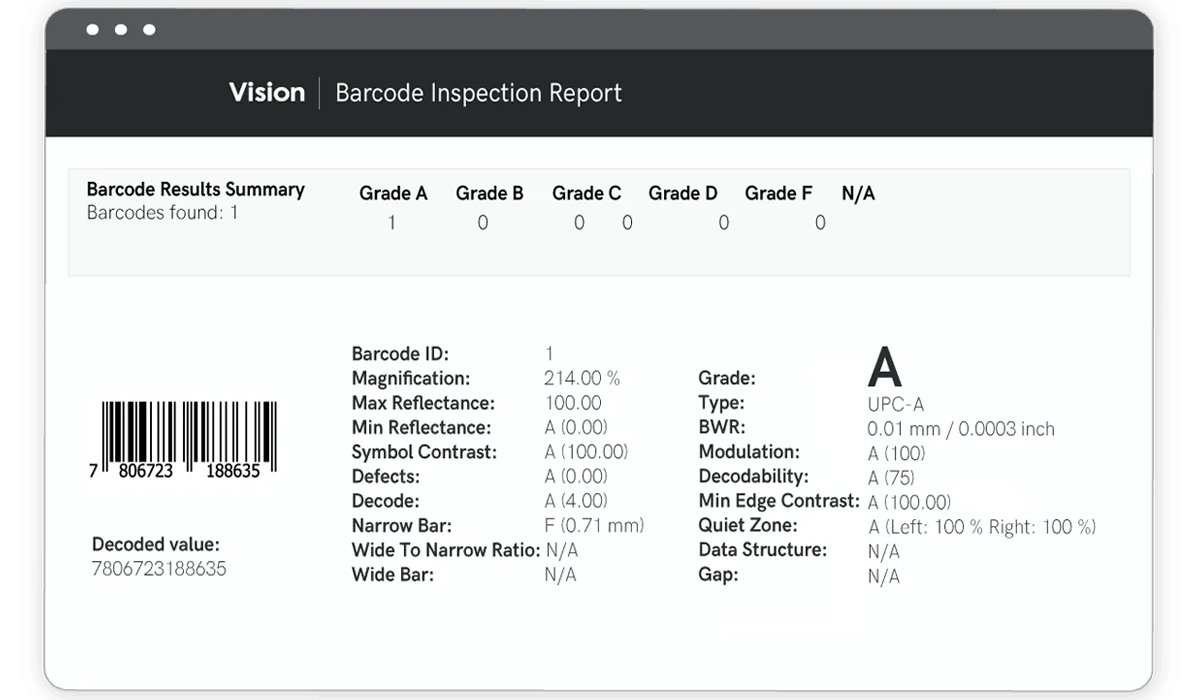The width and height of the screenshot is (1200, 700).
Task: Select the decoded value 7806723188635
Action: pos(160,569)
